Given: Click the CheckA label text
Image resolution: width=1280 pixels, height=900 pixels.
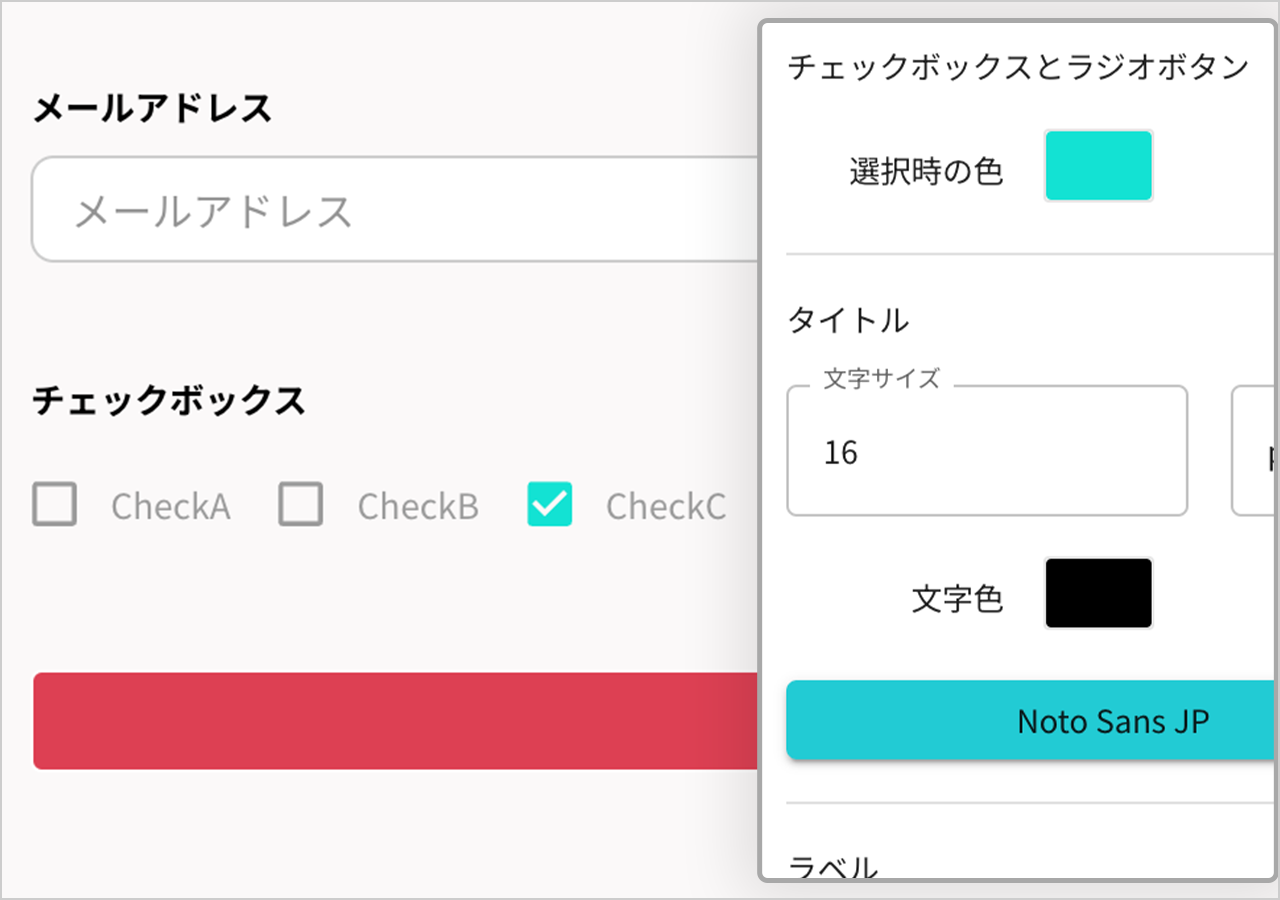Looking at the screenshot, I should tap(170, 506).
